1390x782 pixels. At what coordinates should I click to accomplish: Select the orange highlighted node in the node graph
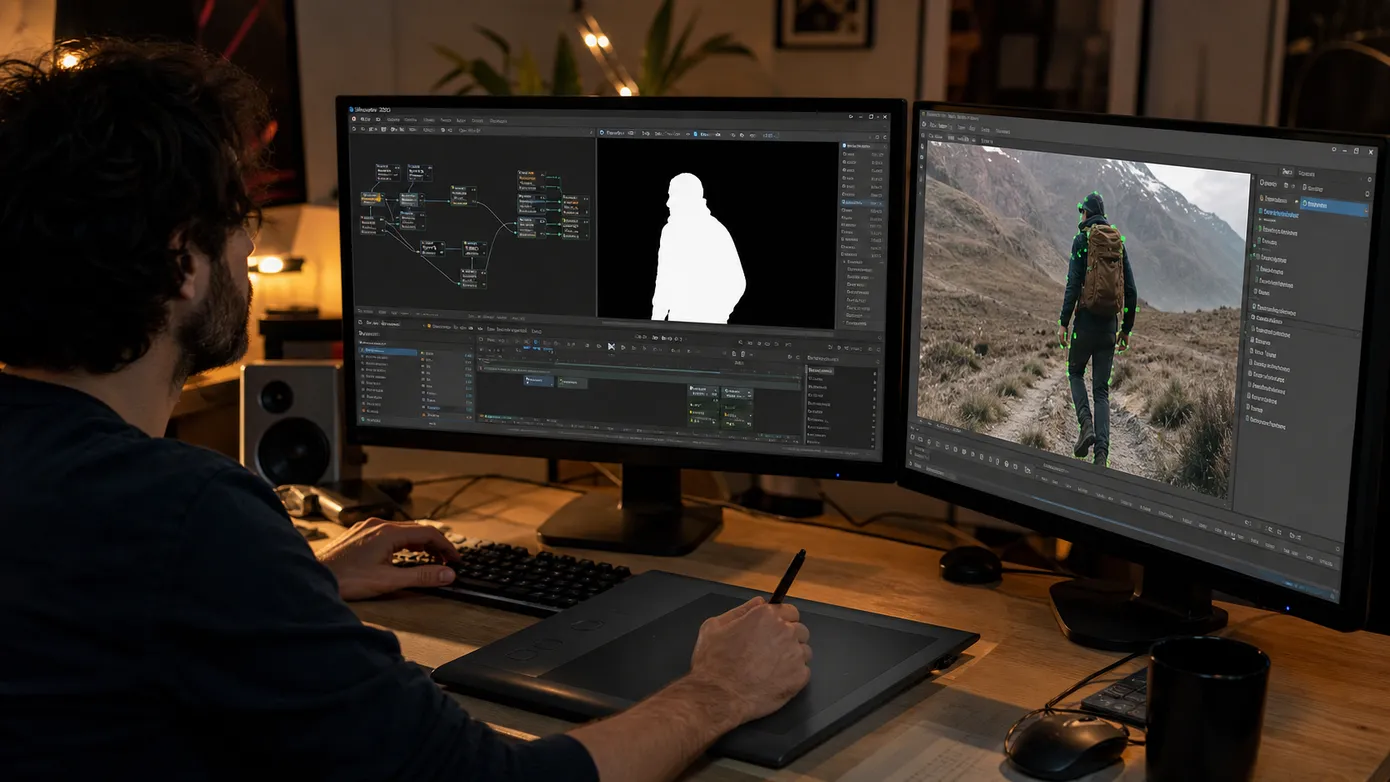370,198
